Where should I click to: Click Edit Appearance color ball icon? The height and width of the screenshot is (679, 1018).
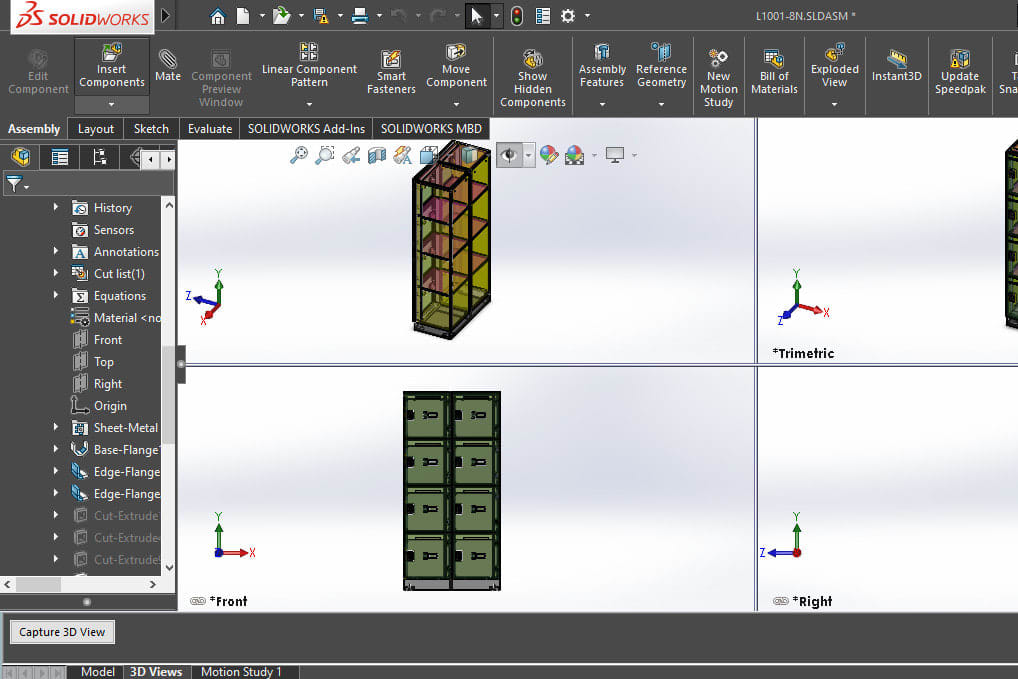[549, 155]
